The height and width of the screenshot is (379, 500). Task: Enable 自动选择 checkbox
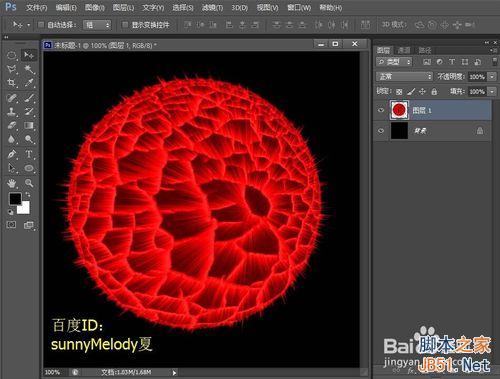41,25
